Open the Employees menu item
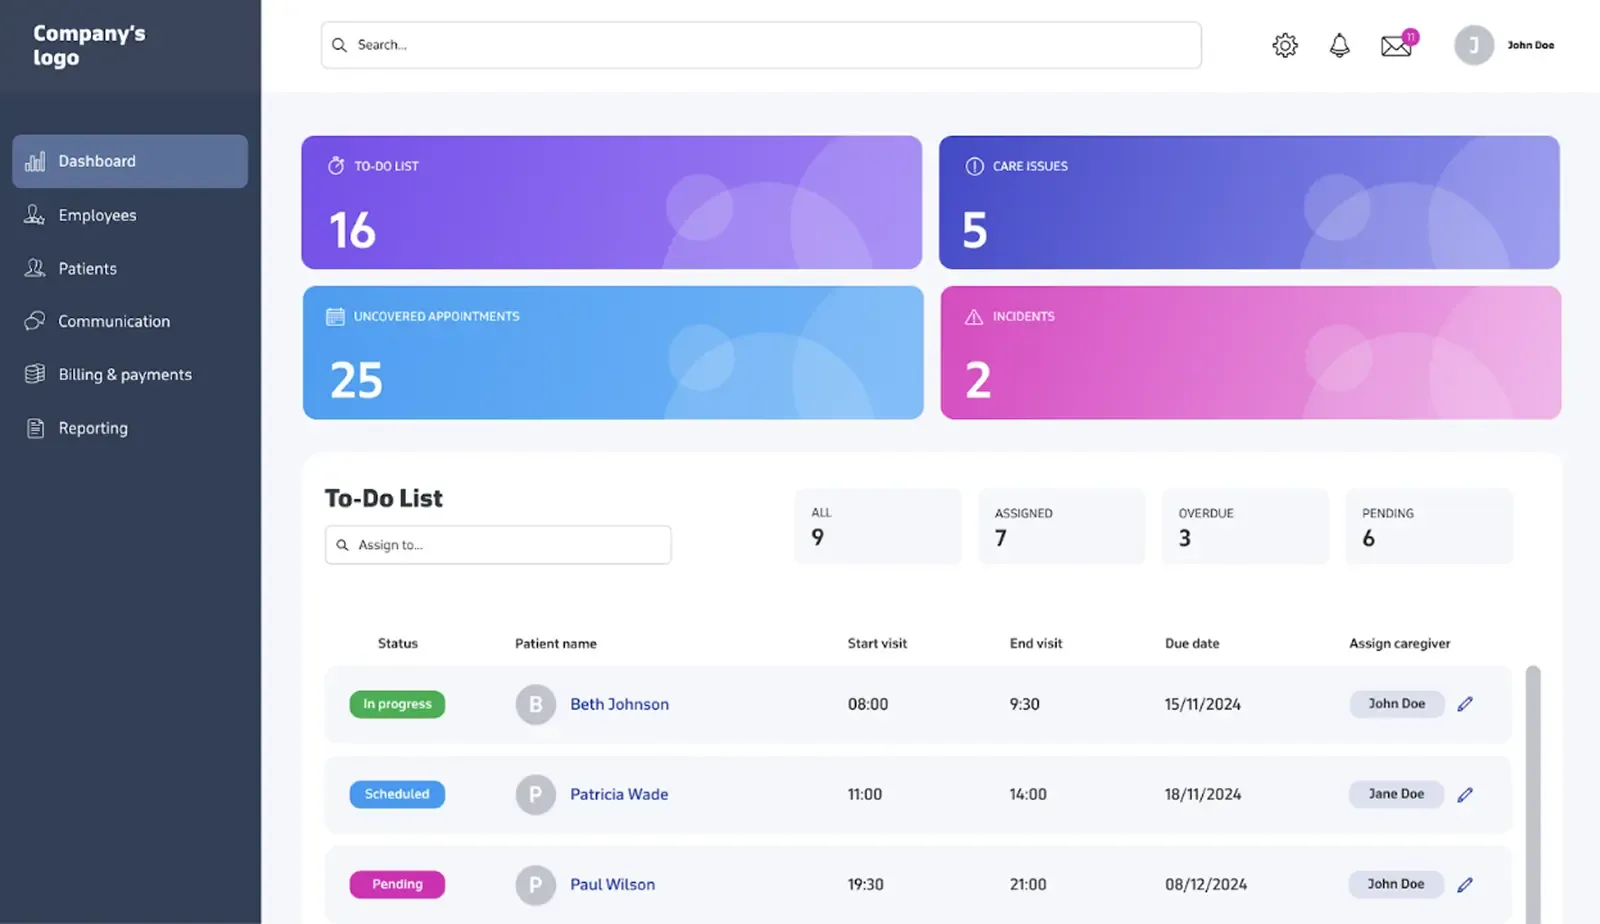The height and width of the screenshot is (924, 1600). (97, 215)
